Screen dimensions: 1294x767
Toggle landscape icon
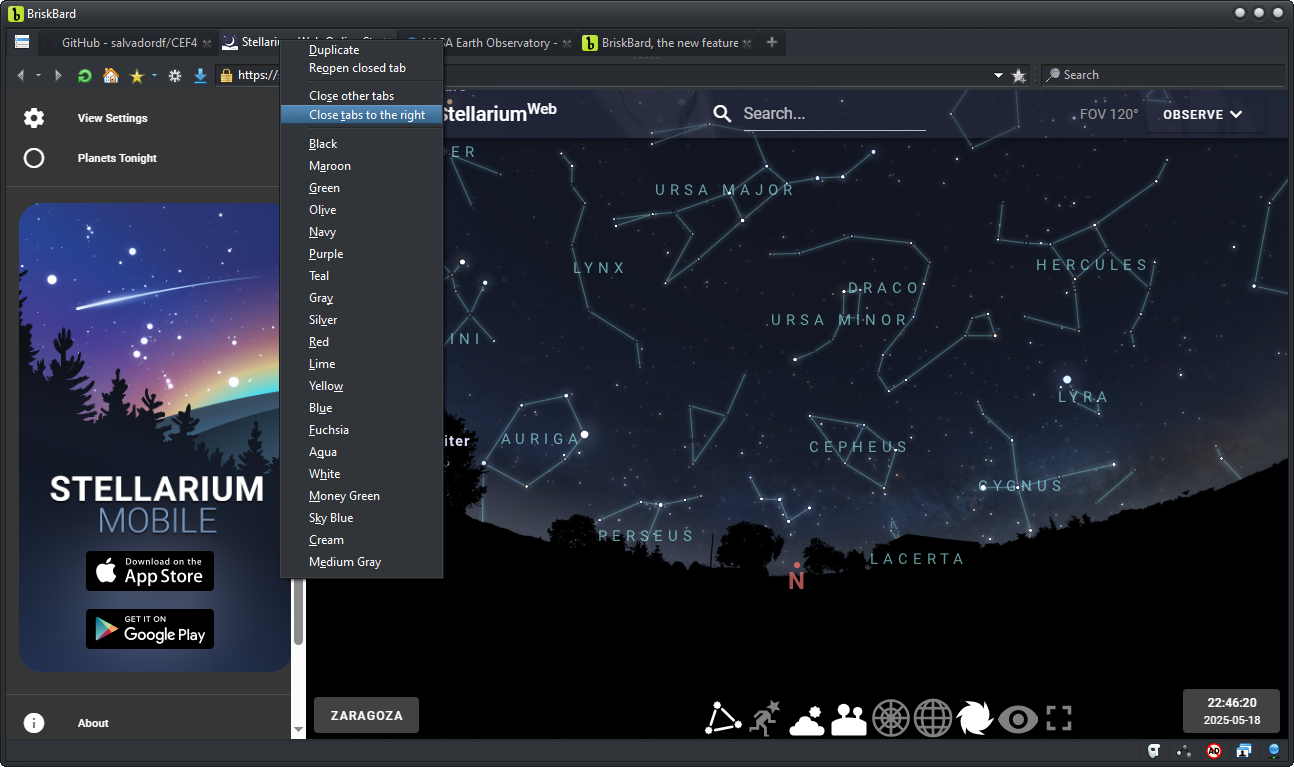[849, 718]
